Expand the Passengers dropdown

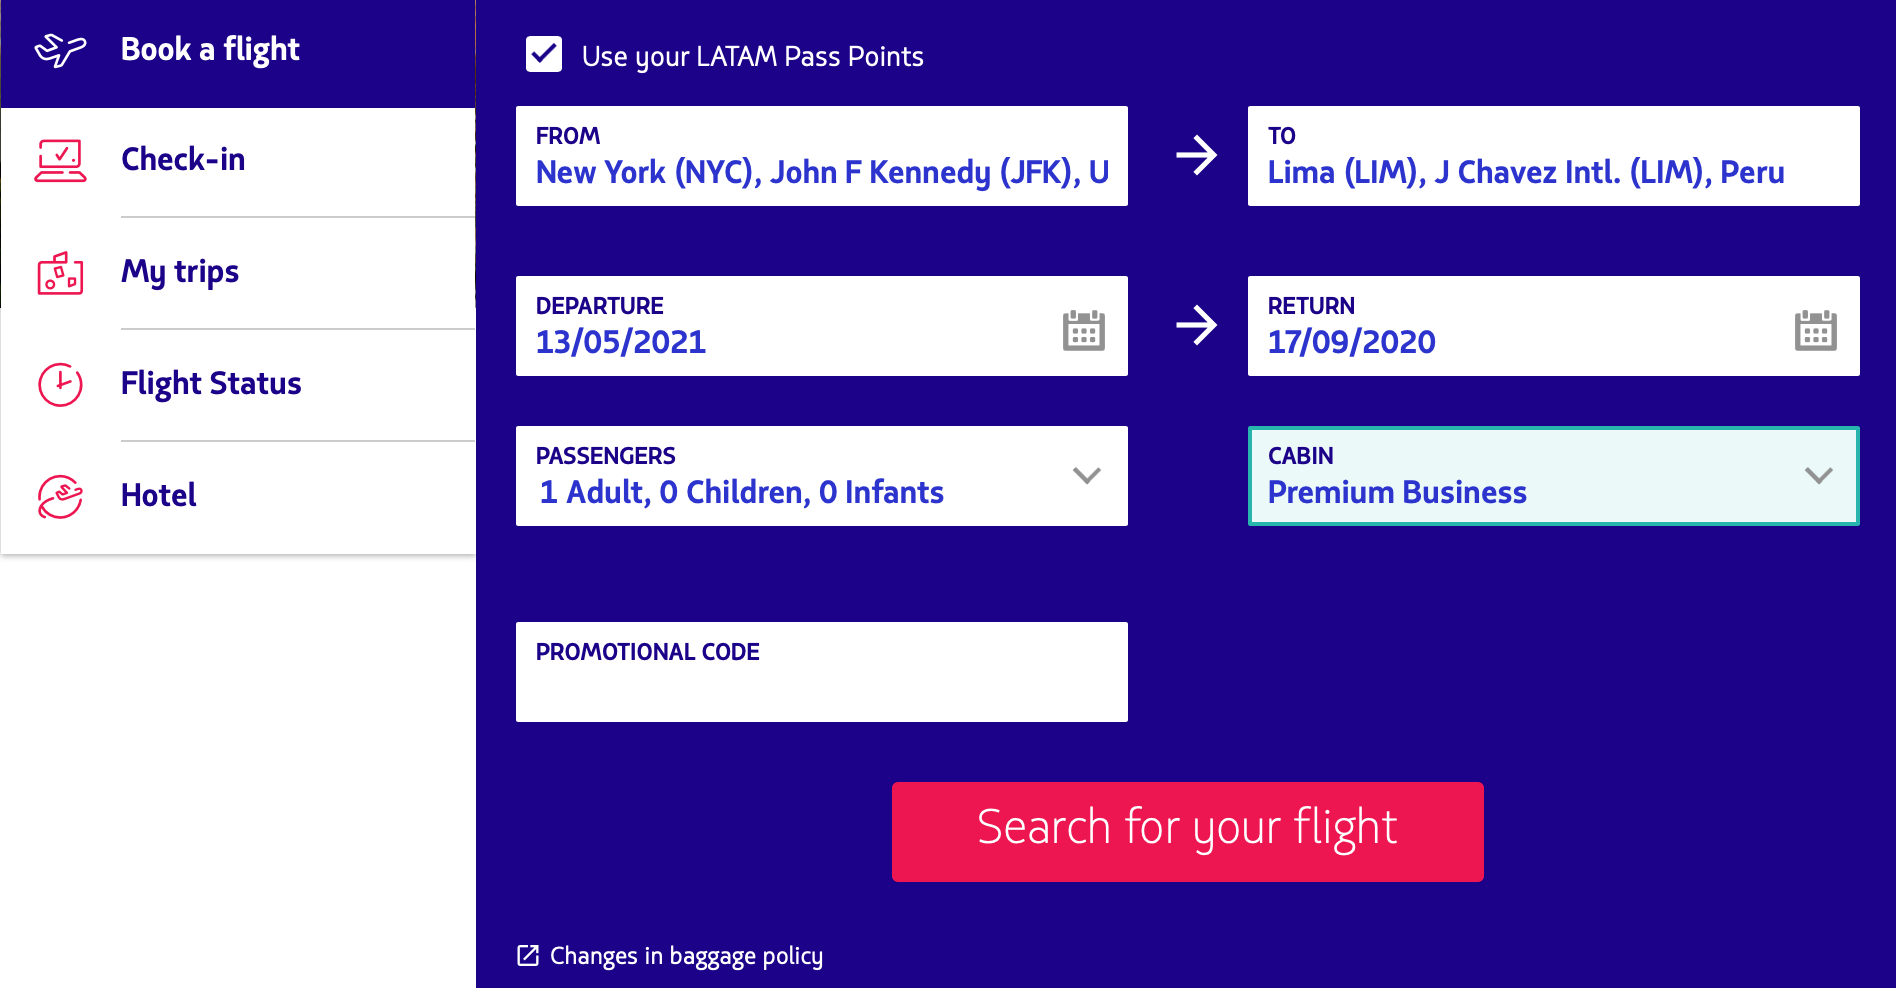point(1087,476)
